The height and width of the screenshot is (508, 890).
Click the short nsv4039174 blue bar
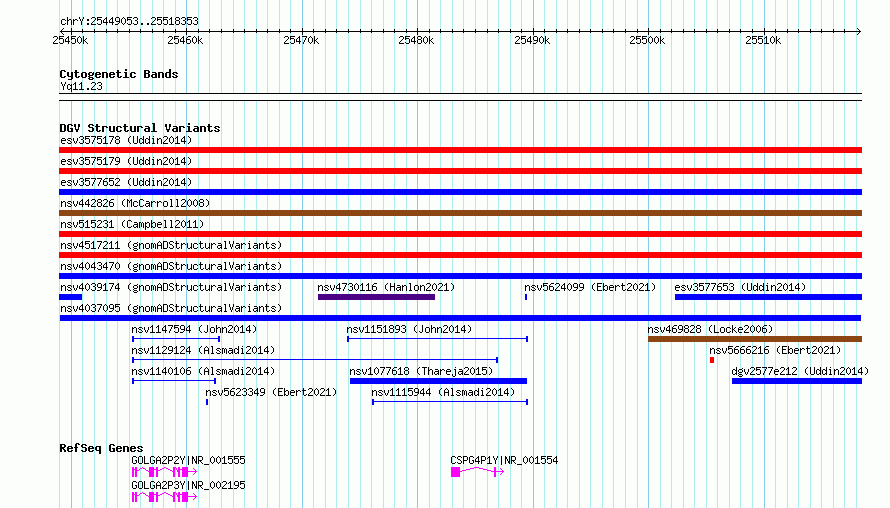tap(70, 297)
